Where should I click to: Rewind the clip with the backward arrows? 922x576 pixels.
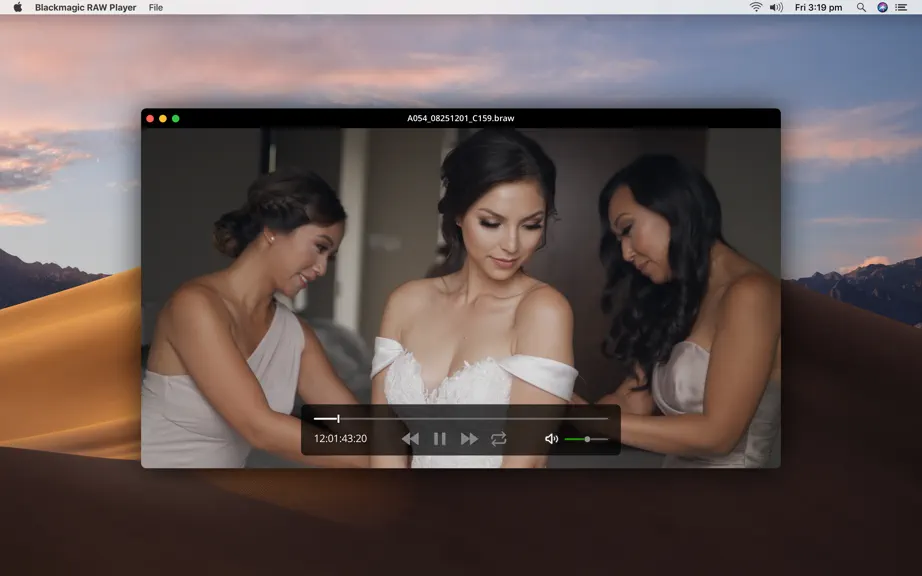click(410, 438)
